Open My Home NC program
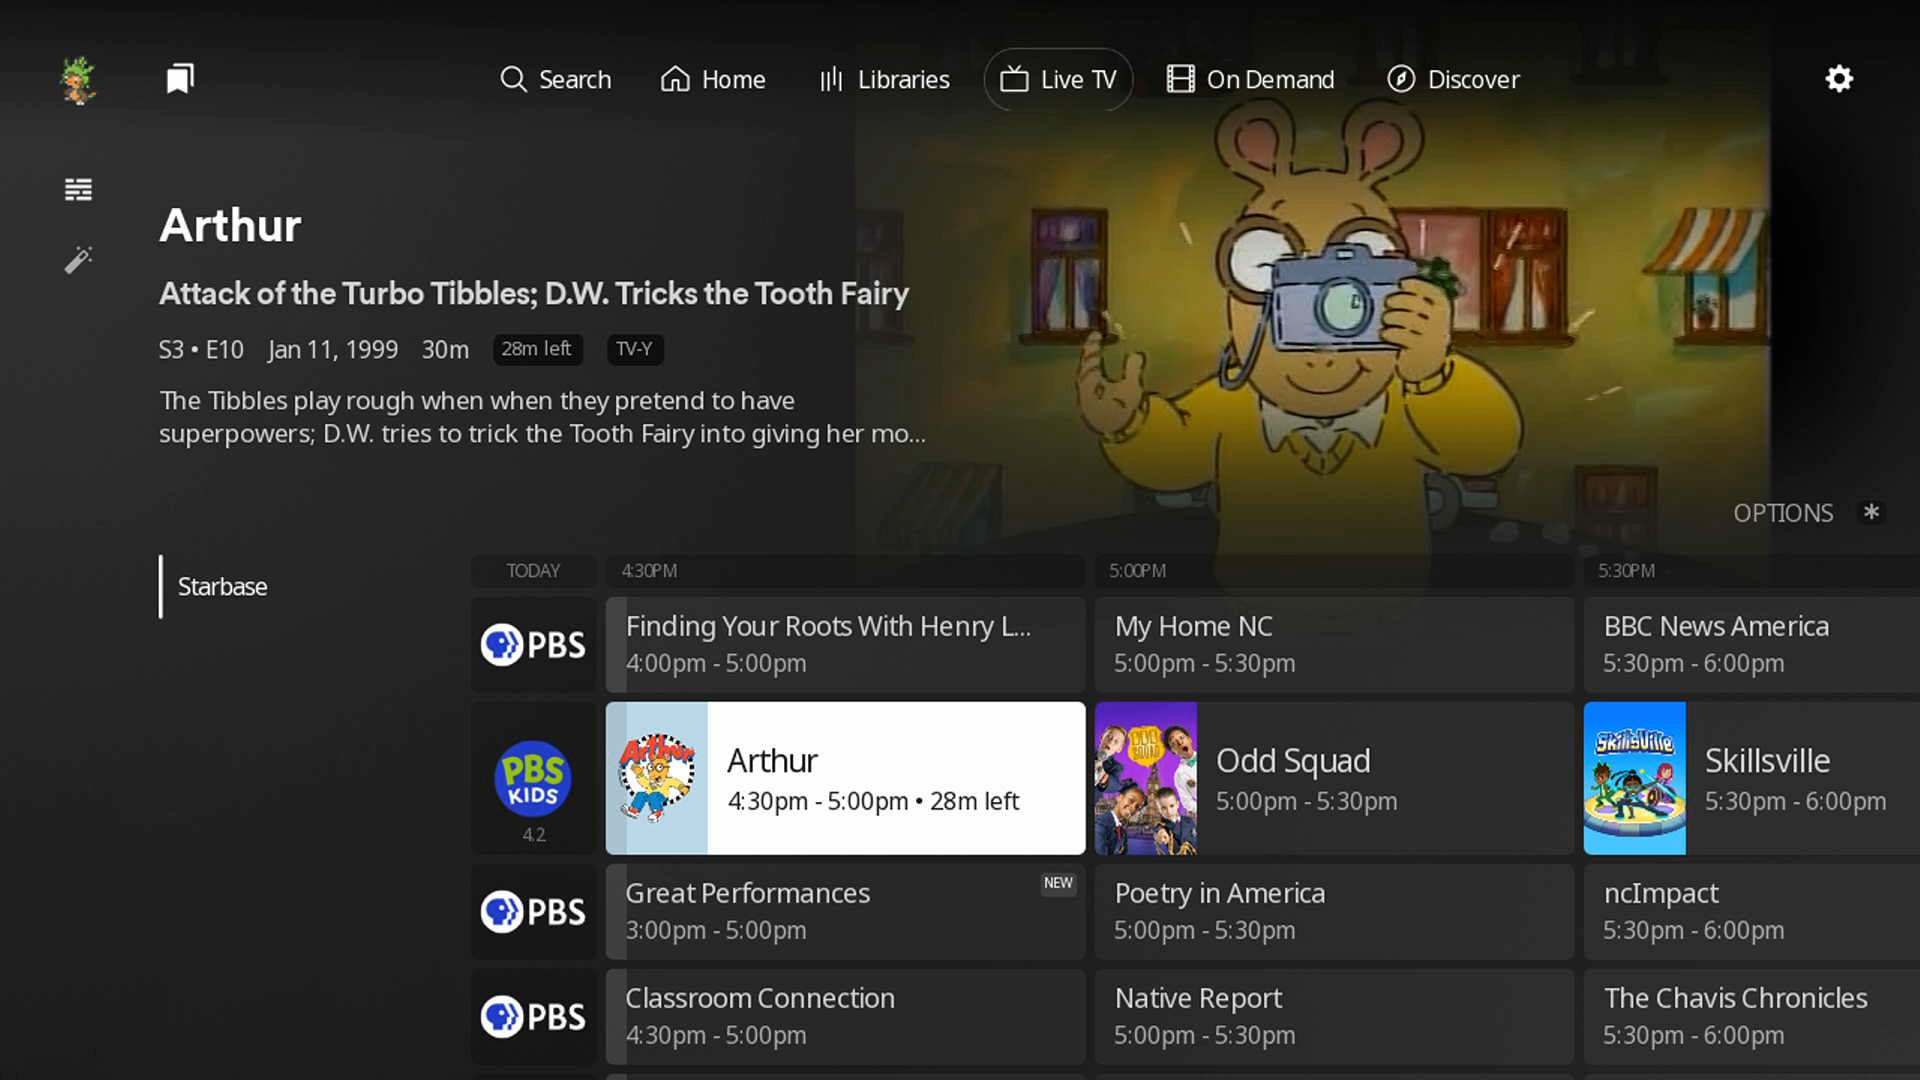Screen dimensions: 1920x1080 [1335, 645]
